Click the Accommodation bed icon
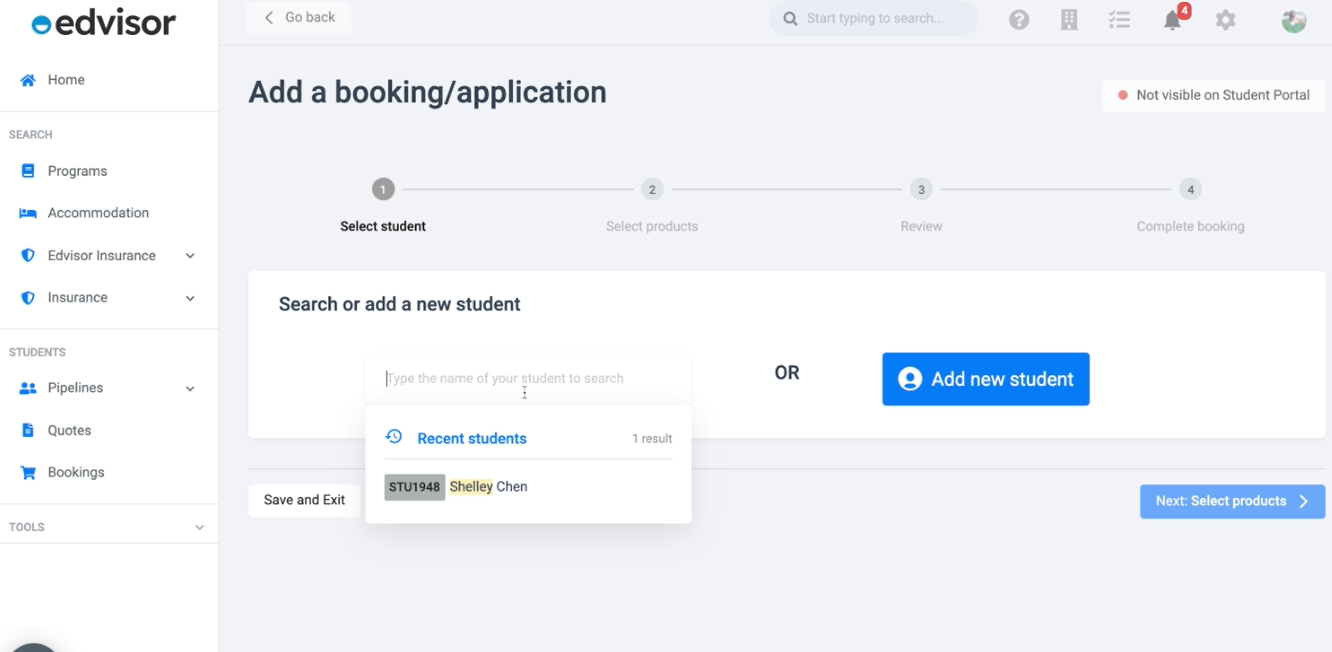The height and width of the screenshot is (652, 1332). (x=28, y=213)
